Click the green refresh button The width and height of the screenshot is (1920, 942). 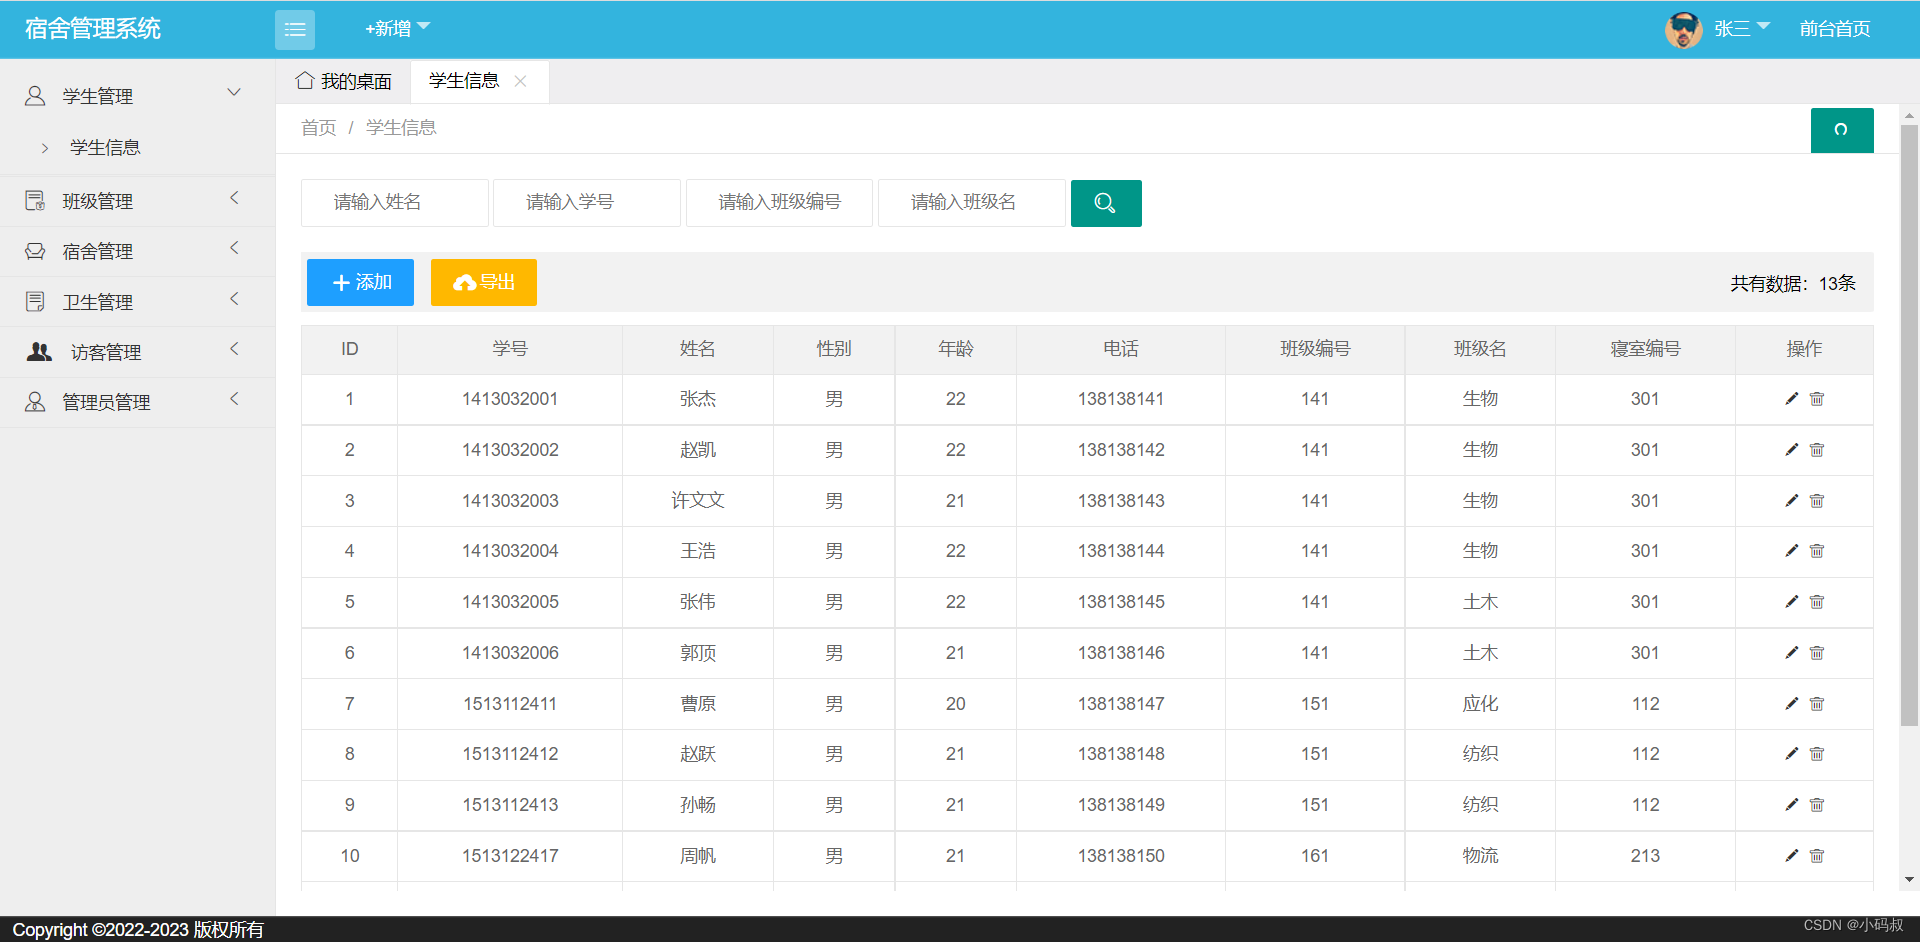tap(1842, 130)
